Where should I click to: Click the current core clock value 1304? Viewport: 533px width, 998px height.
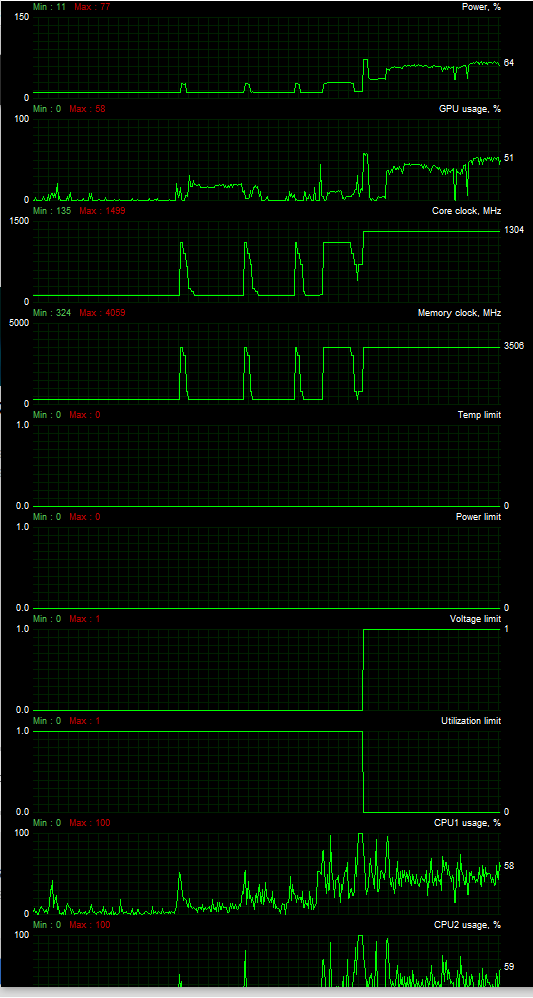[x=513, y=230]
